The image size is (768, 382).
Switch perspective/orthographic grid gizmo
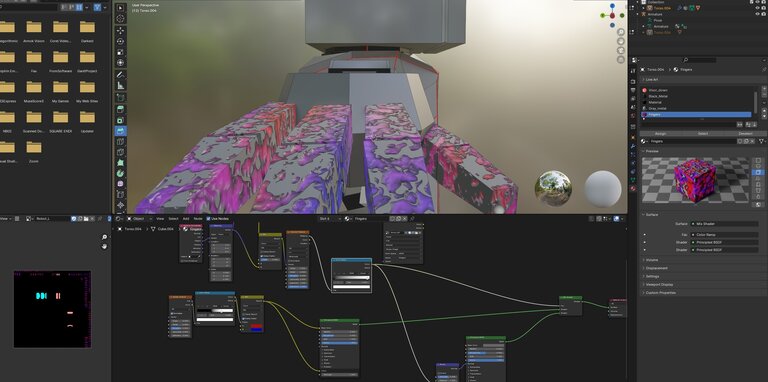click(621, 59)
